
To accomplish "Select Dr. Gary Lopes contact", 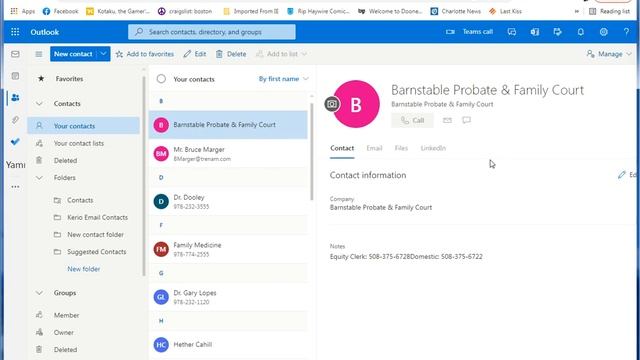I will [x=228, y=297].
